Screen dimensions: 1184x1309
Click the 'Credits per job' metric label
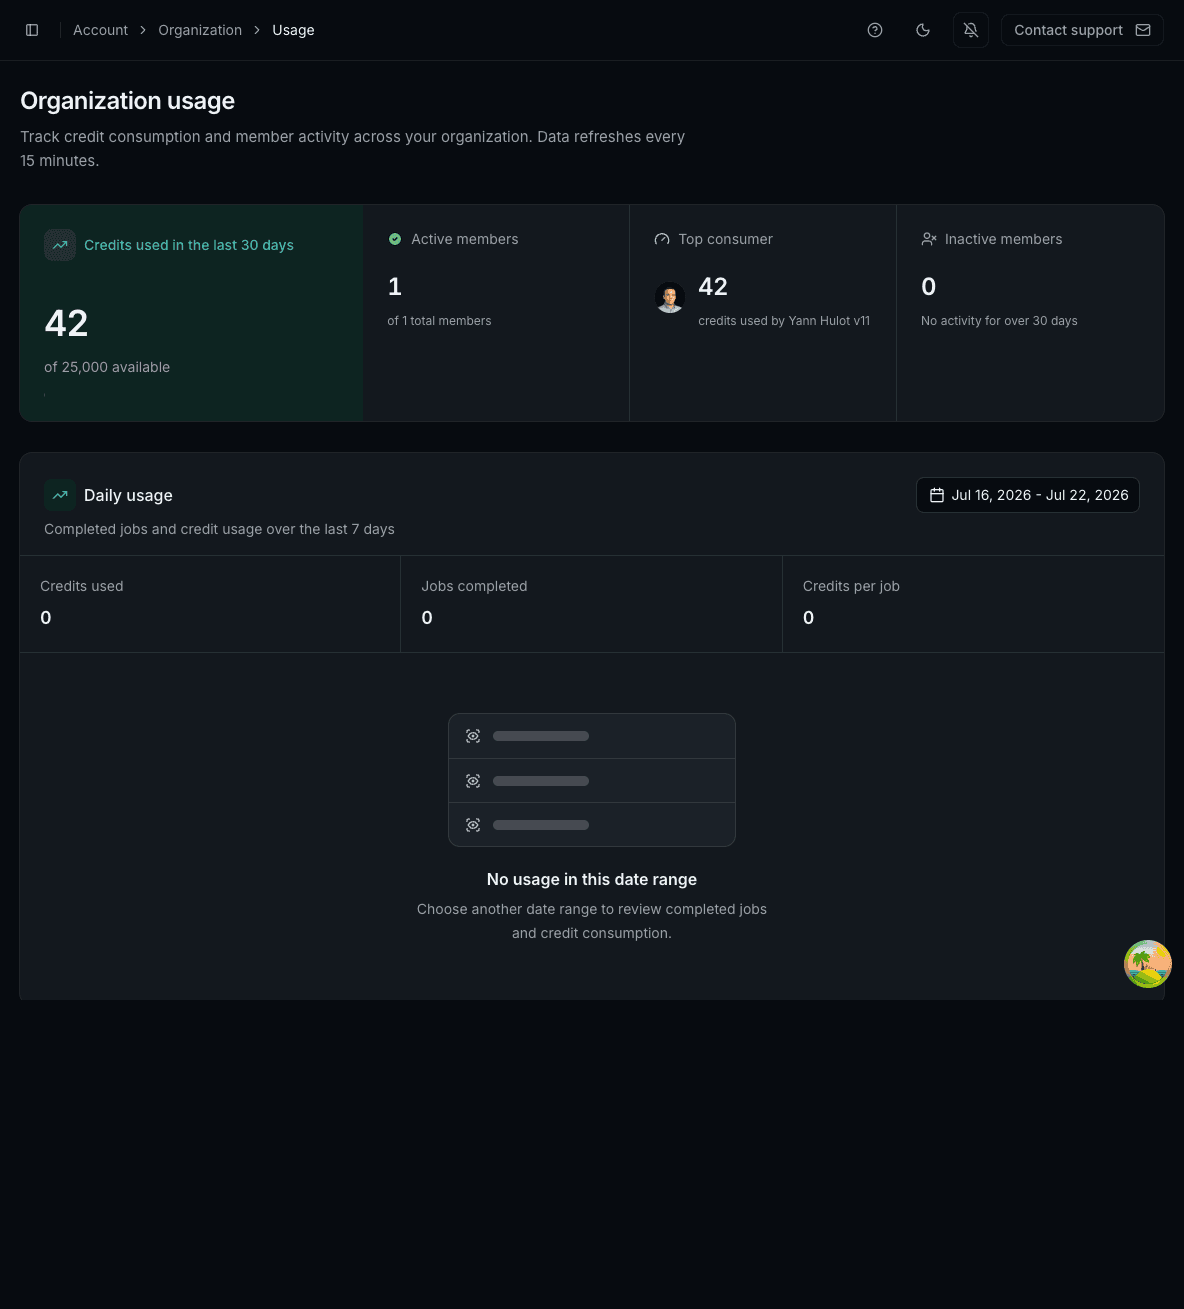coord(851,586)
